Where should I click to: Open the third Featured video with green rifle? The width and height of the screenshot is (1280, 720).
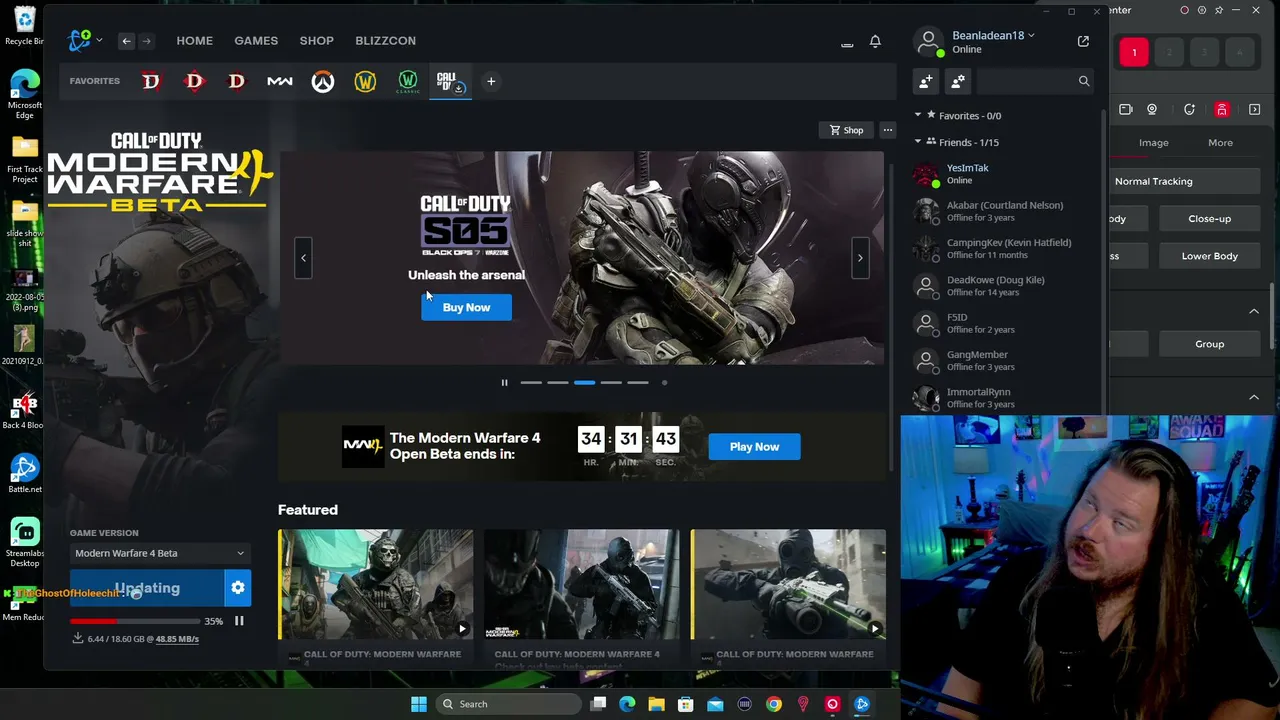[788, 584]
